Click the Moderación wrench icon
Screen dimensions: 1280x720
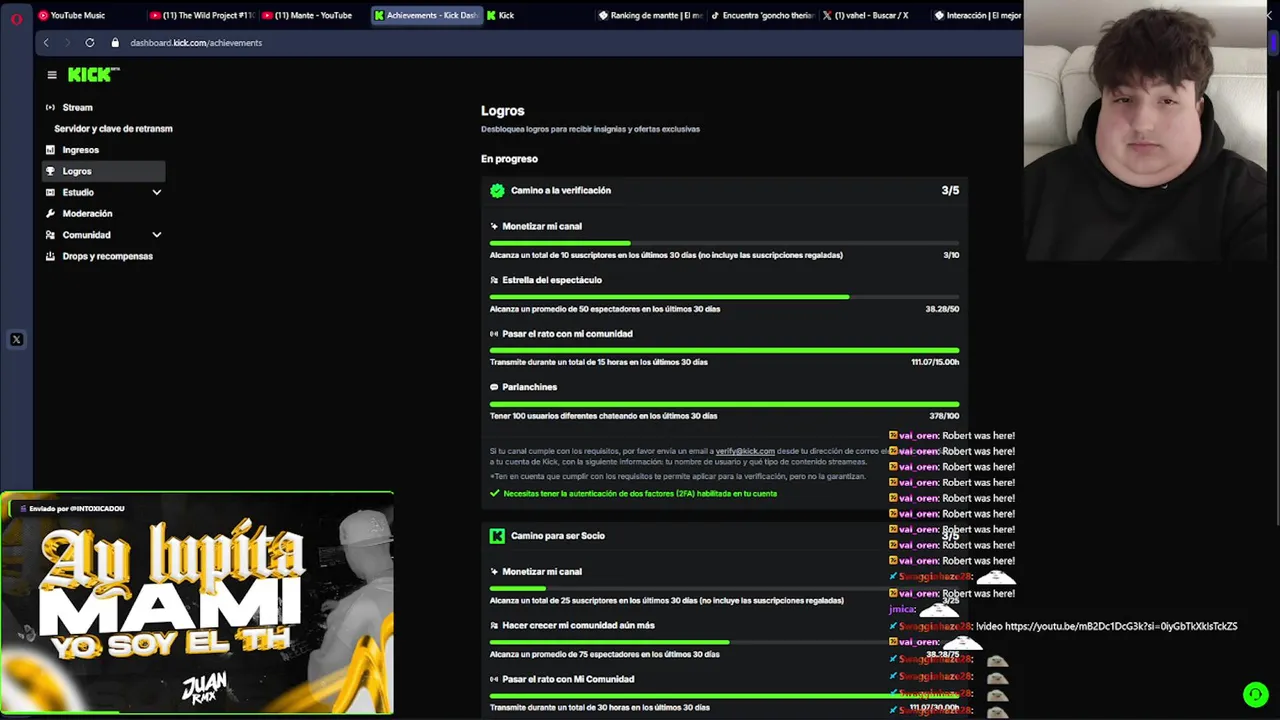[x=50, y=213]
